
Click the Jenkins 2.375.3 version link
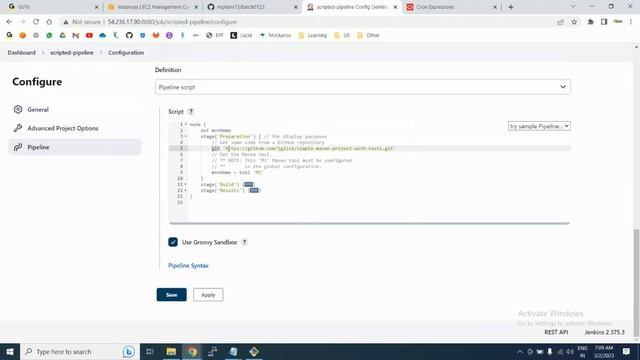(604, 332)
